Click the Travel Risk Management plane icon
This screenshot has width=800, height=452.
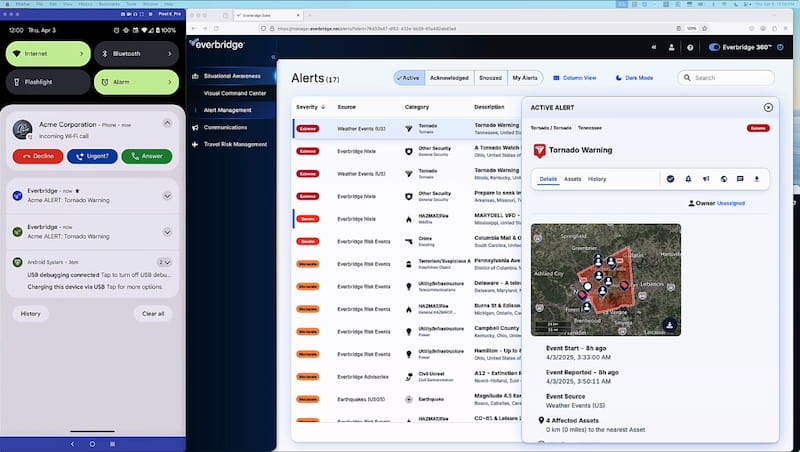(x=195, y=144)
